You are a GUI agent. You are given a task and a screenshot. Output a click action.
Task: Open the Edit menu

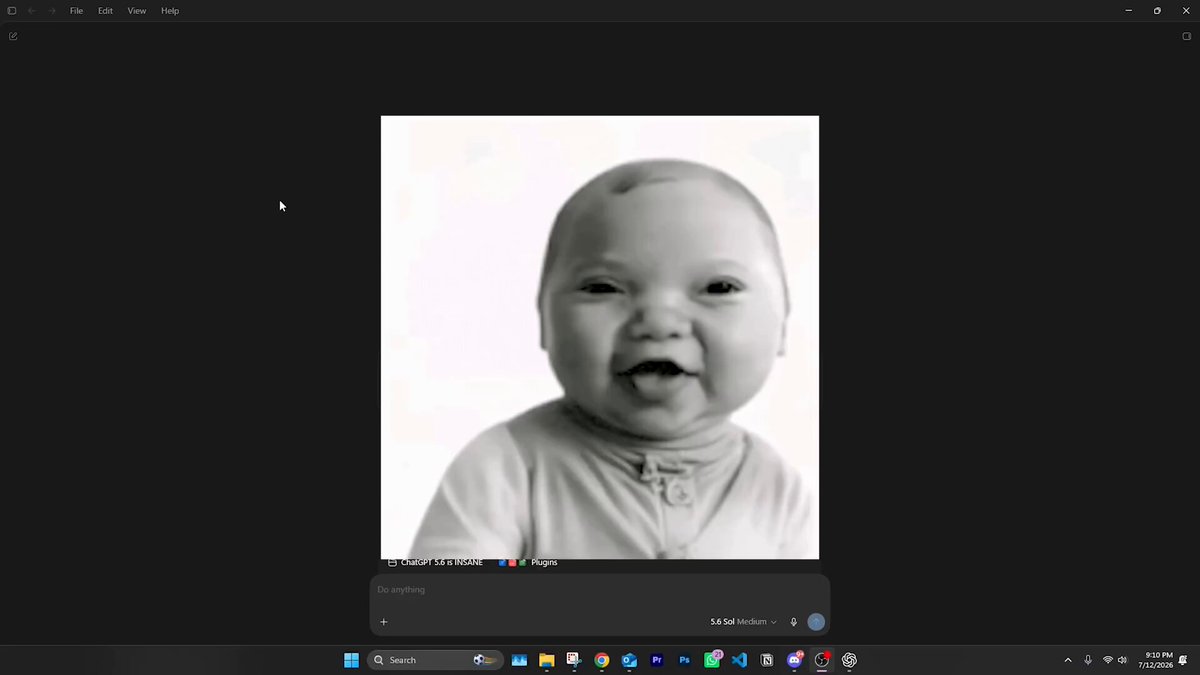105,11
